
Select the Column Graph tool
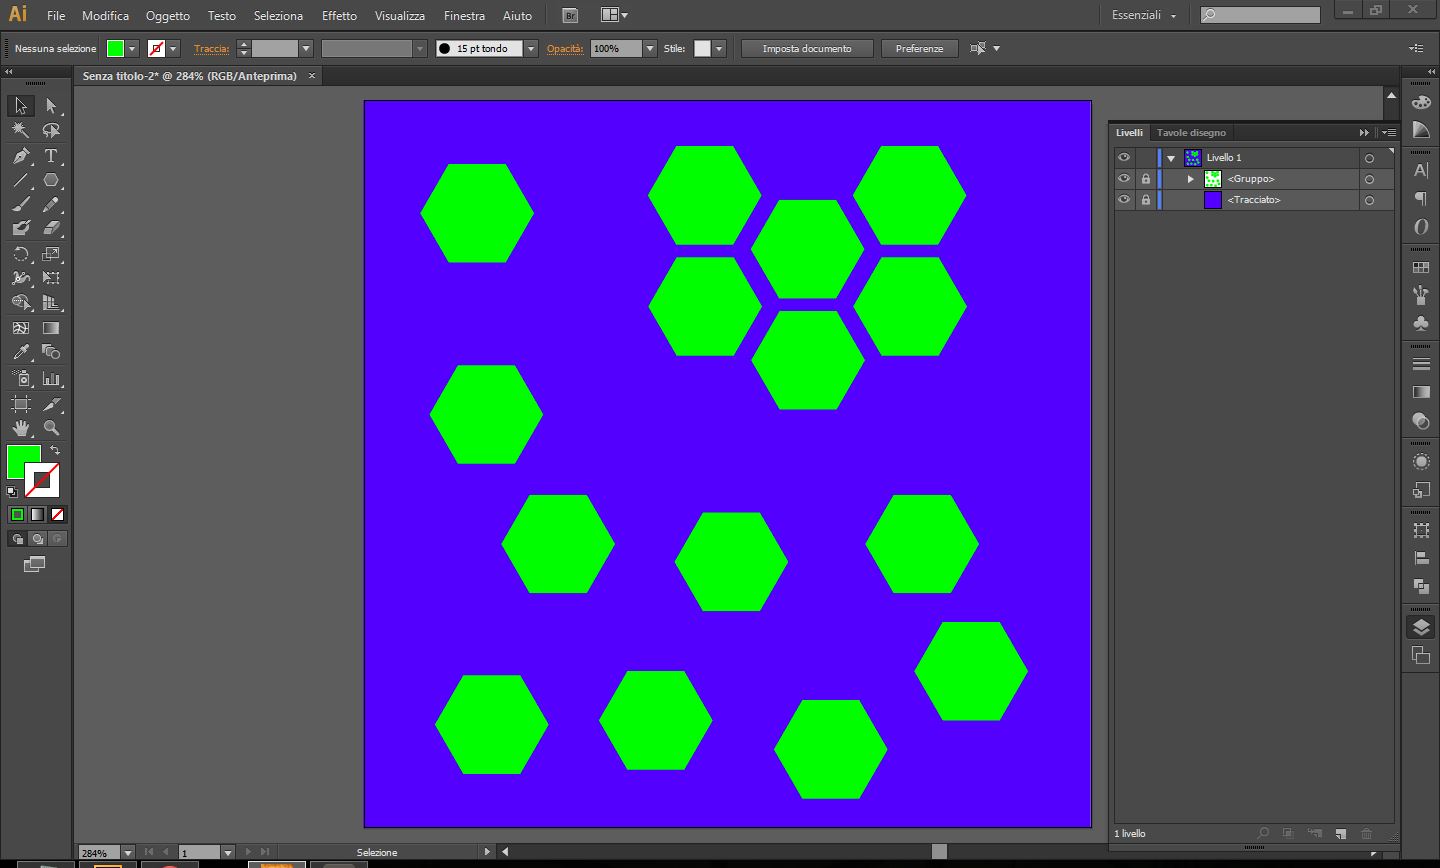pyautogui.click(x=51, y=379)
